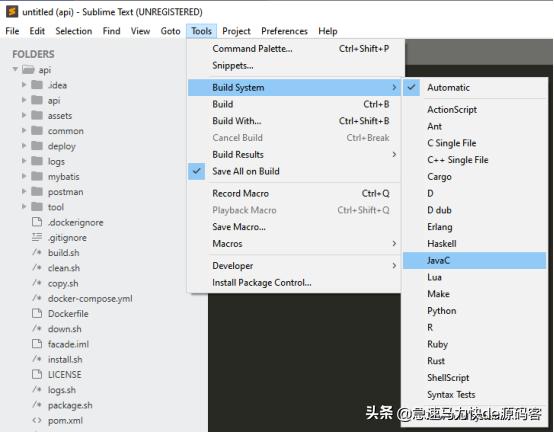The width and height of the screenshot is (554, 433).
Task: Click the .idea folder icon
Action: tap(37, 85)
